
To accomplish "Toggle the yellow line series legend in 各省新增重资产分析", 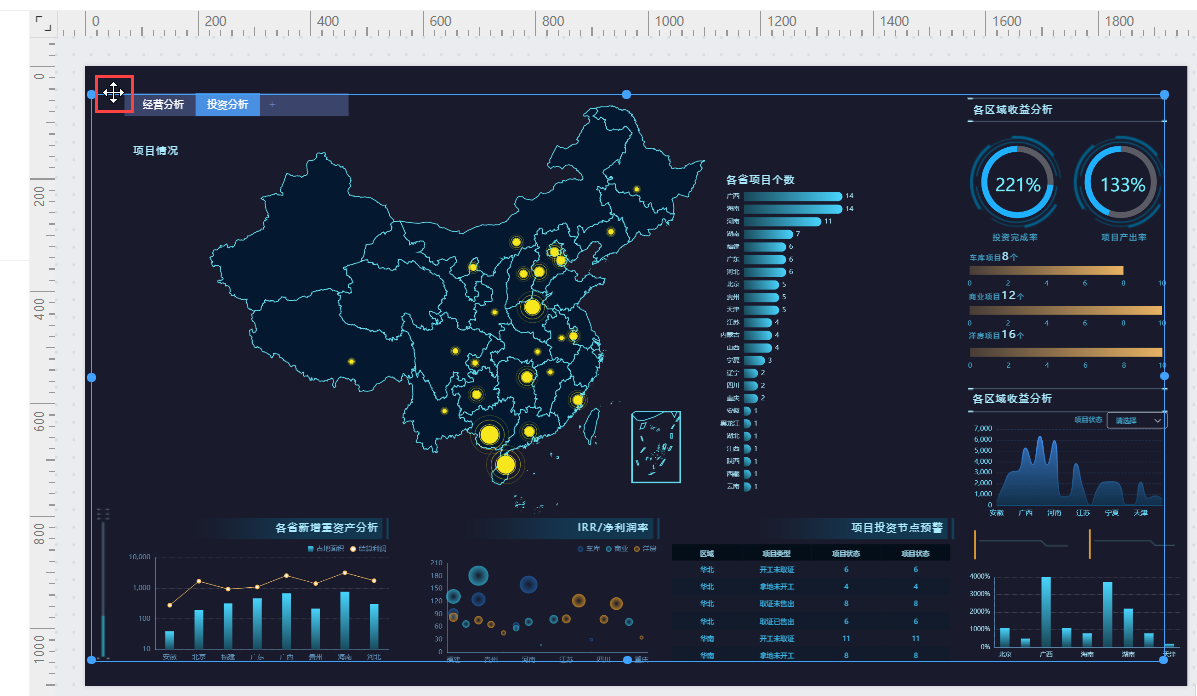I will click(368, 549).
